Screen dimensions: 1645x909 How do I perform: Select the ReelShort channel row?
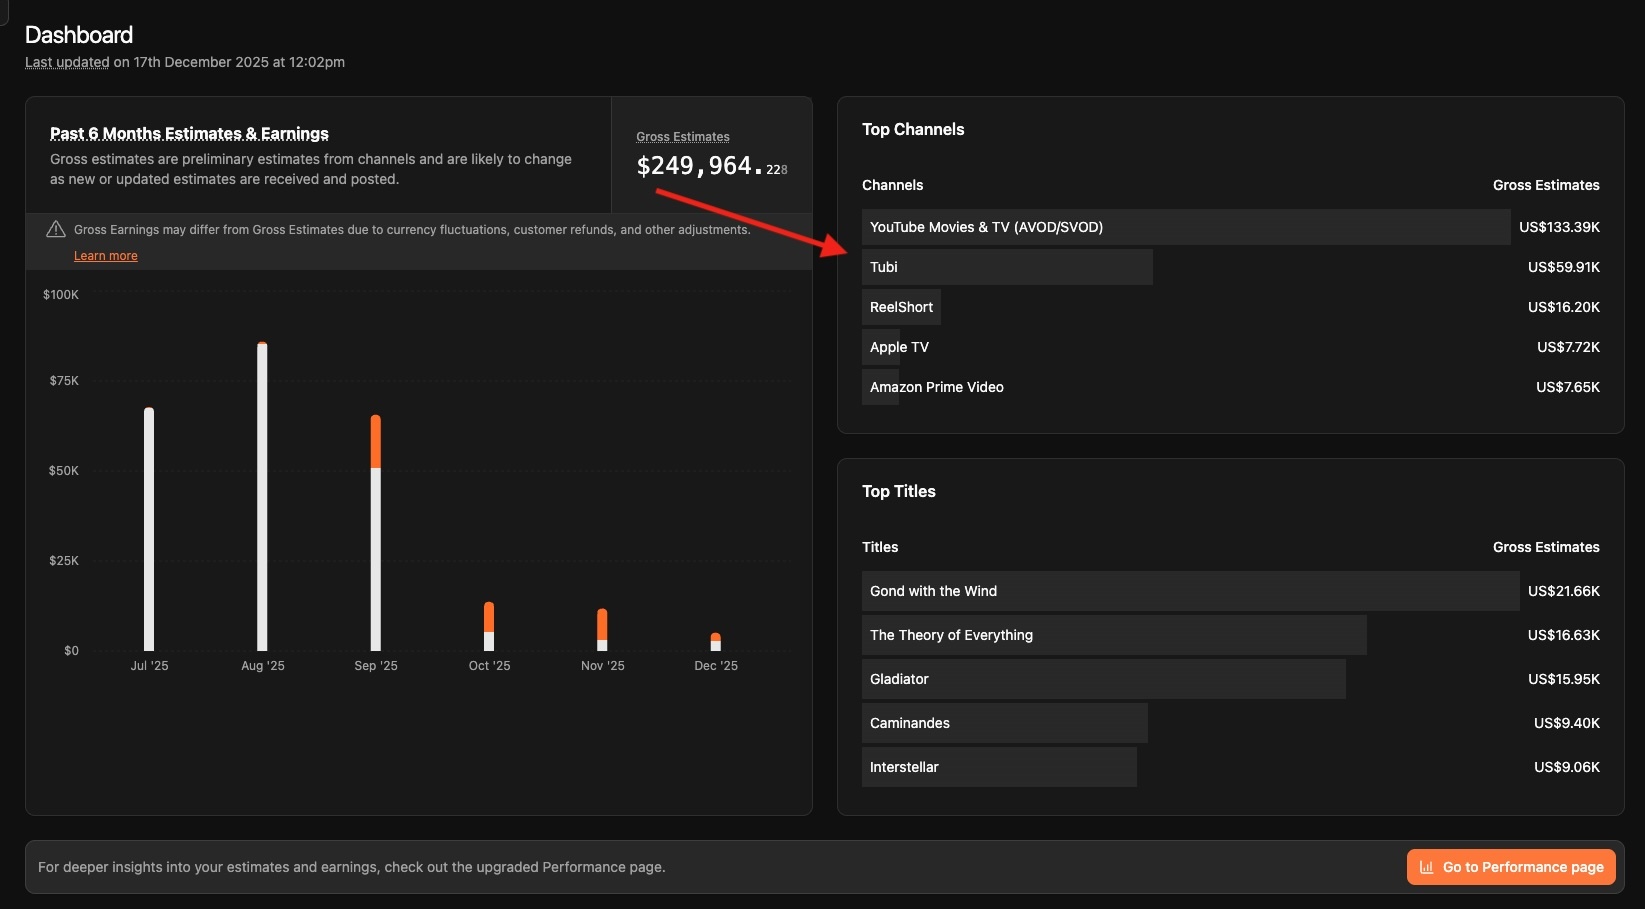click(1231, 307)
